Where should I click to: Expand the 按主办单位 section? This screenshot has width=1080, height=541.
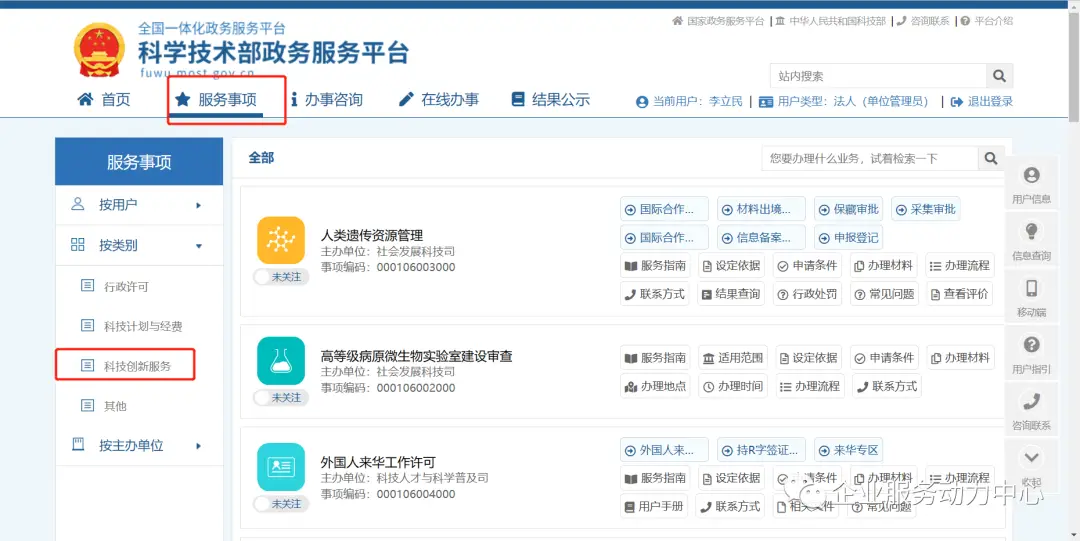coord(138,445)
